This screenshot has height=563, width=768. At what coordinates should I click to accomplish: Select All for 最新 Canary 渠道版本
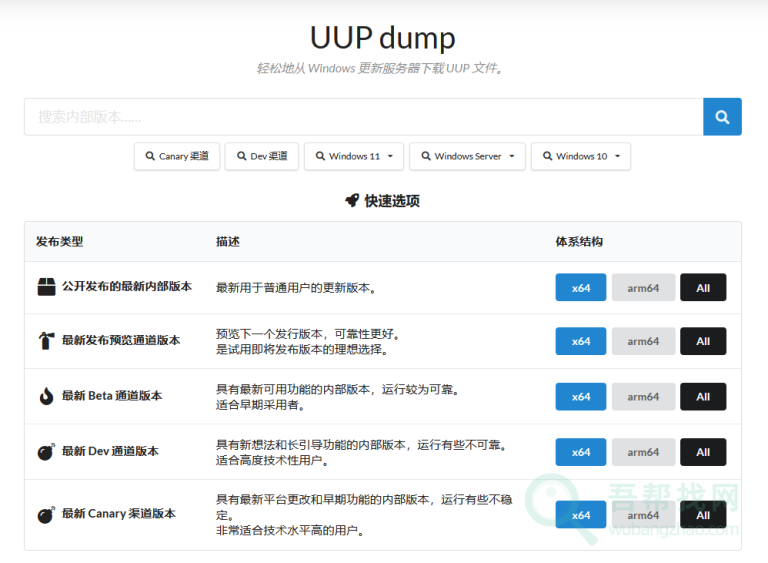pyautogui.click(x=703, y=514)
